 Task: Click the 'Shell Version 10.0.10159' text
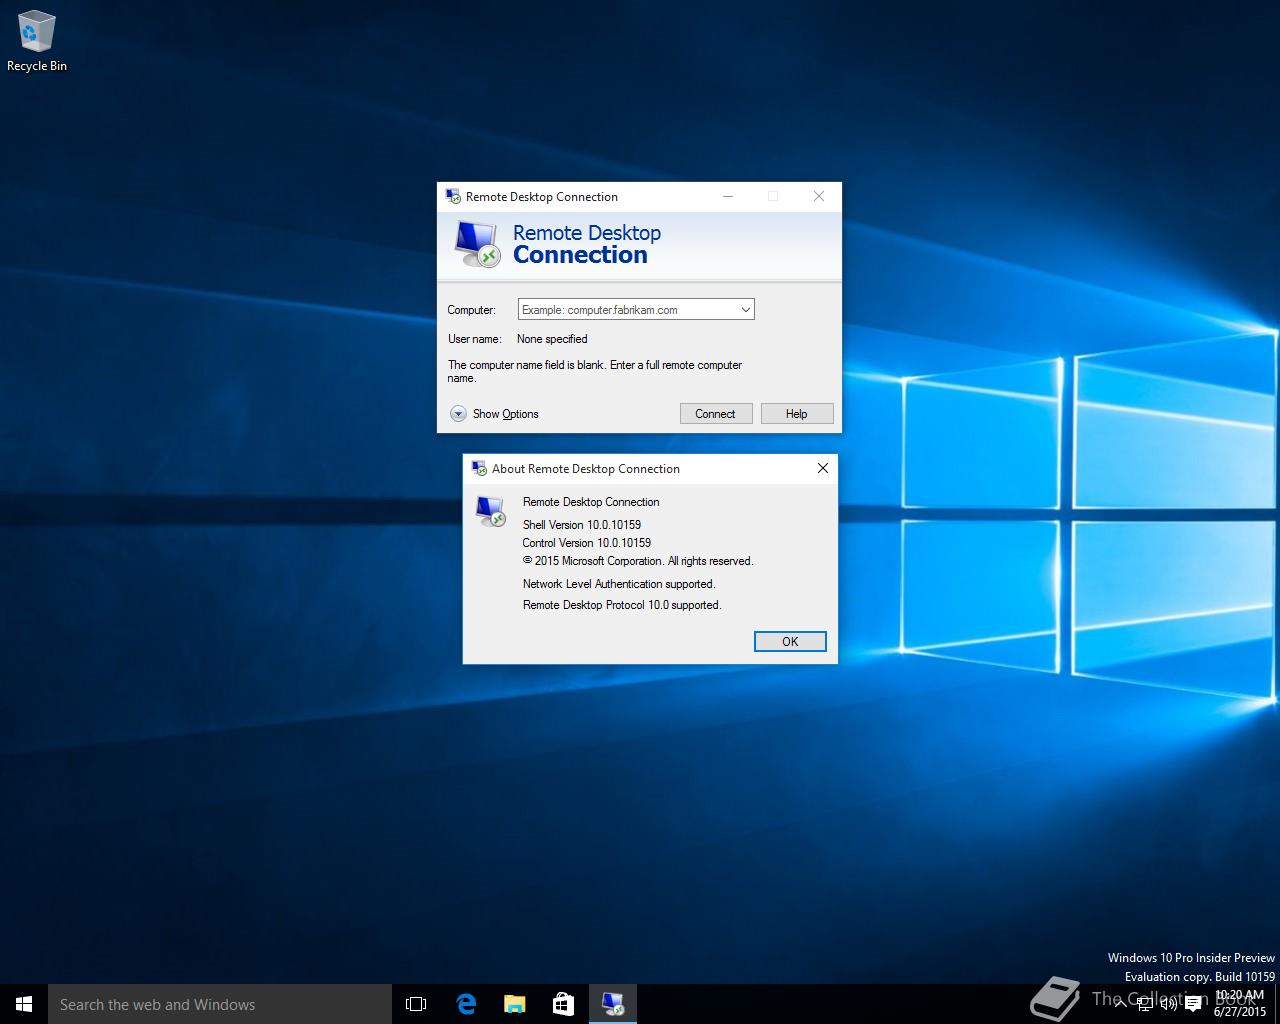coord(582,525)
